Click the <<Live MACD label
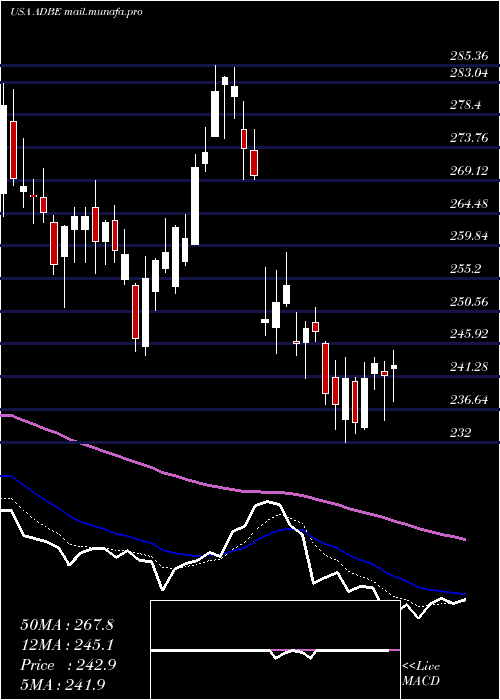The height and width of the screenshot is (700, 500). [421, 674]
